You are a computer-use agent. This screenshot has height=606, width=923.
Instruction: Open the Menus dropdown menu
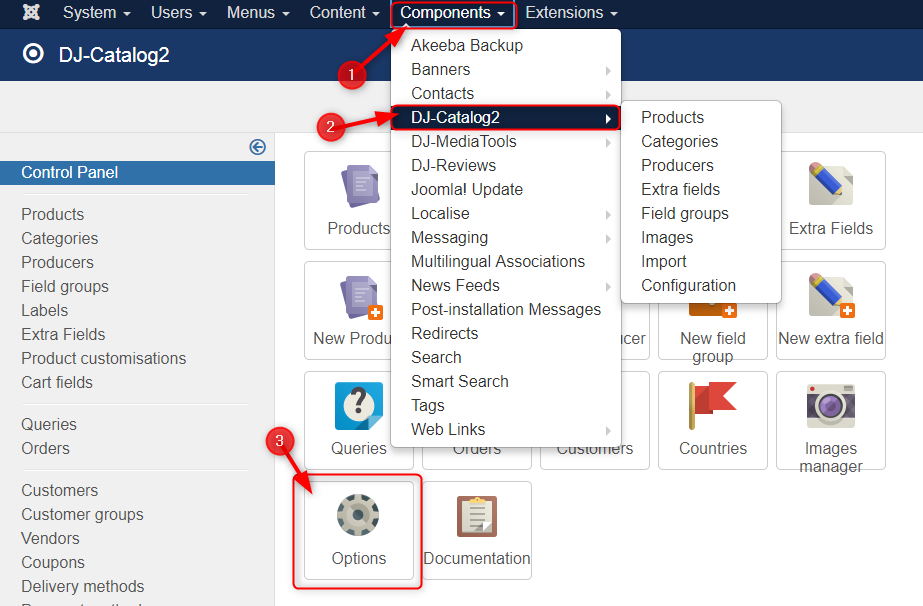[258, 12]
